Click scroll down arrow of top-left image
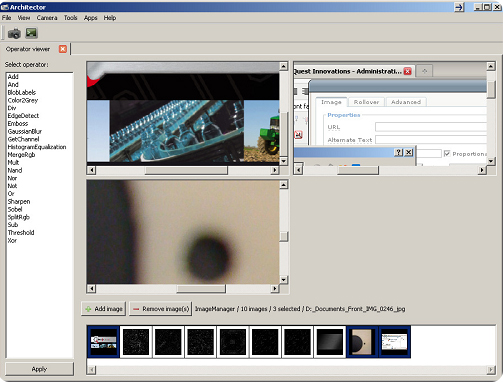This screenshot has width=503, height=383. [283, 161]
